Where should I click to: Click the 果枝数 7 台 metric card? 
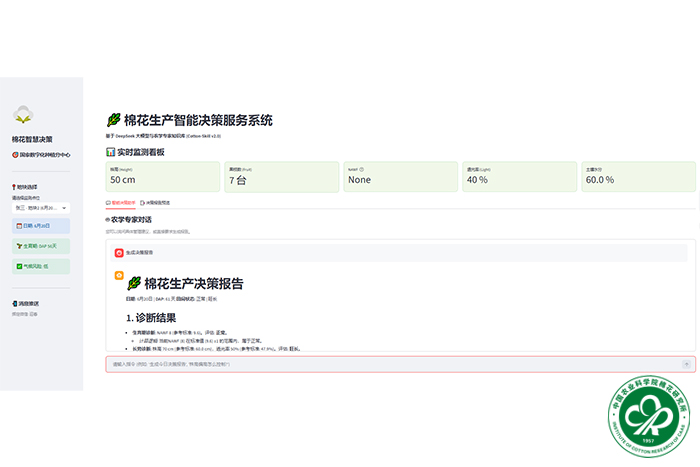280,177
